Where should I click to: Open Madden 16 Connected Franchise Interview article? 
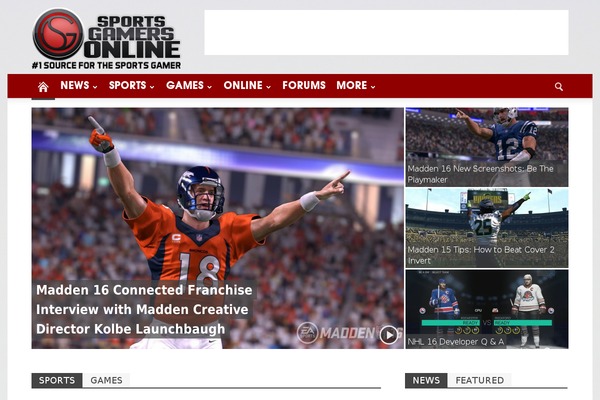143,309
